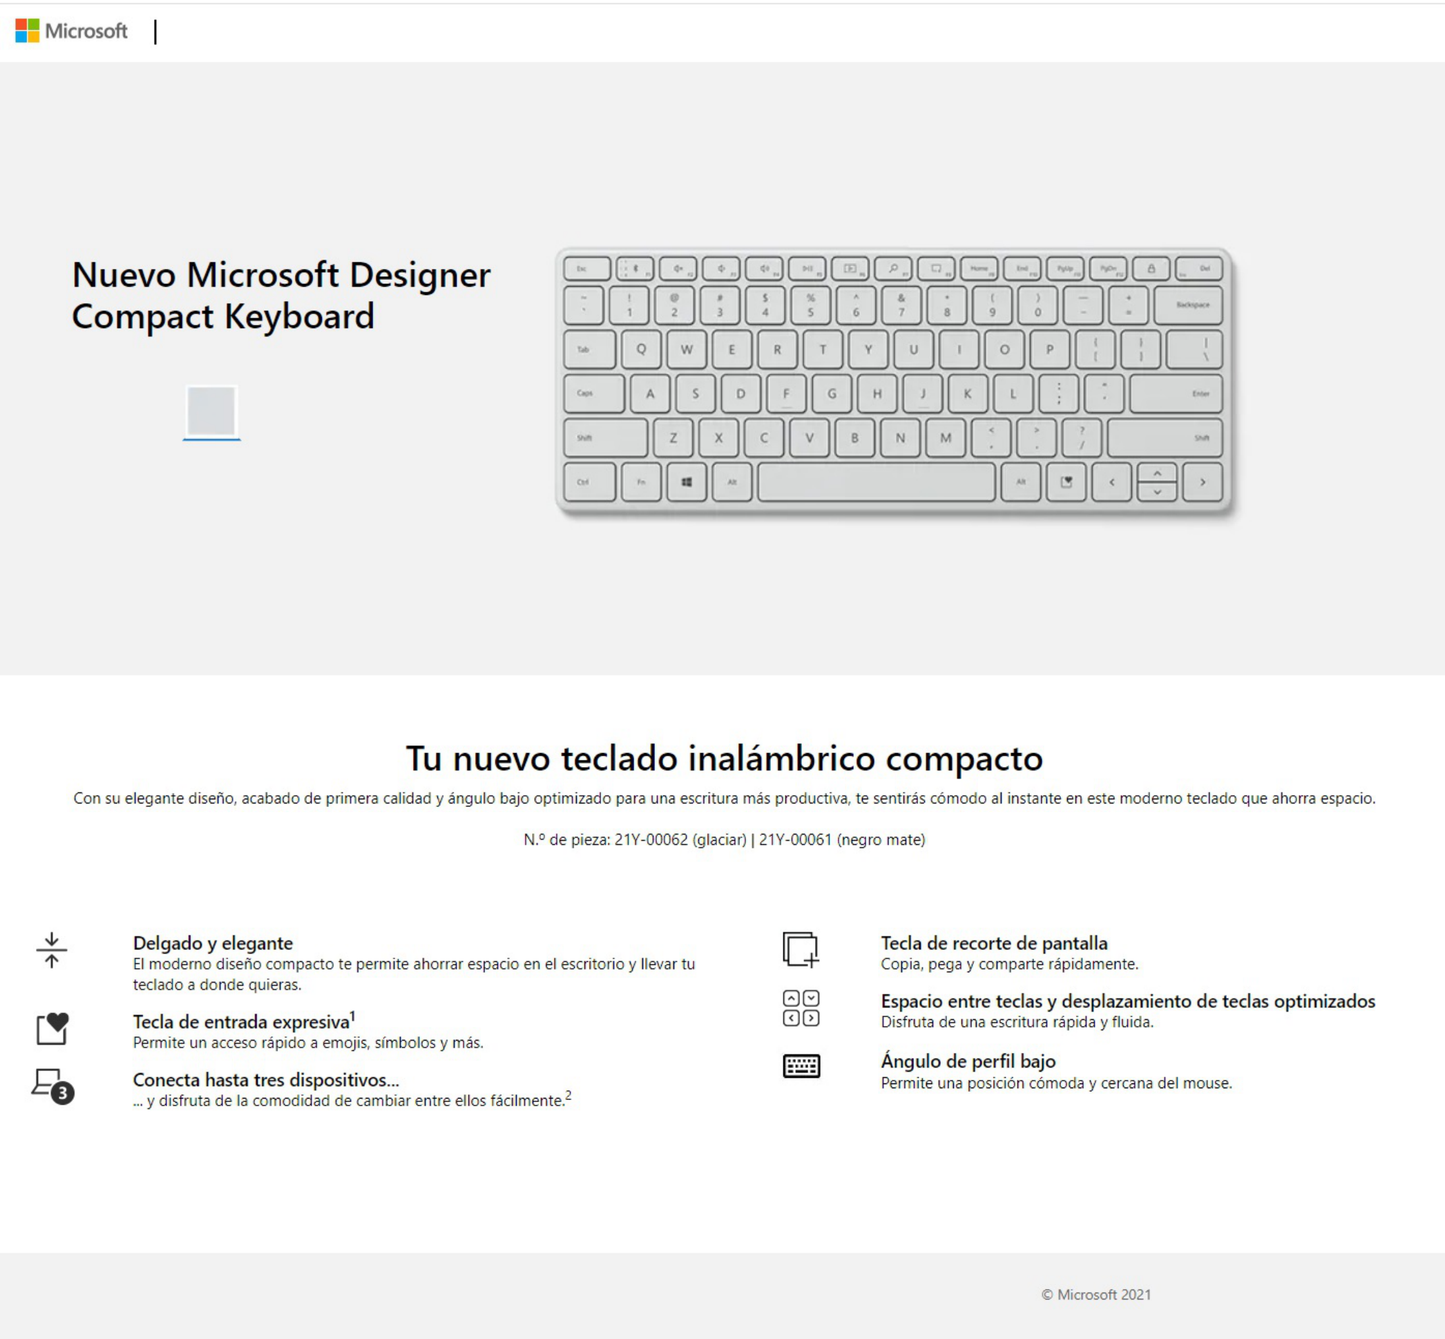Image resolution: width=1445 pixels, height=1339 pixels.
Task: Click the part number line N.º de pieza
Action: click(x=724, y=840)
